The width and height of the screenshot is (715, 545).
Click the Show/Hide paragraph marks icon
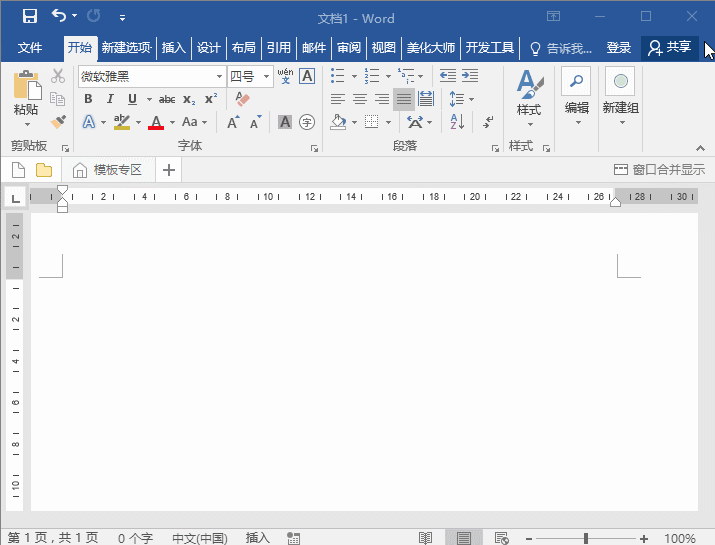(x=487, y=122)
